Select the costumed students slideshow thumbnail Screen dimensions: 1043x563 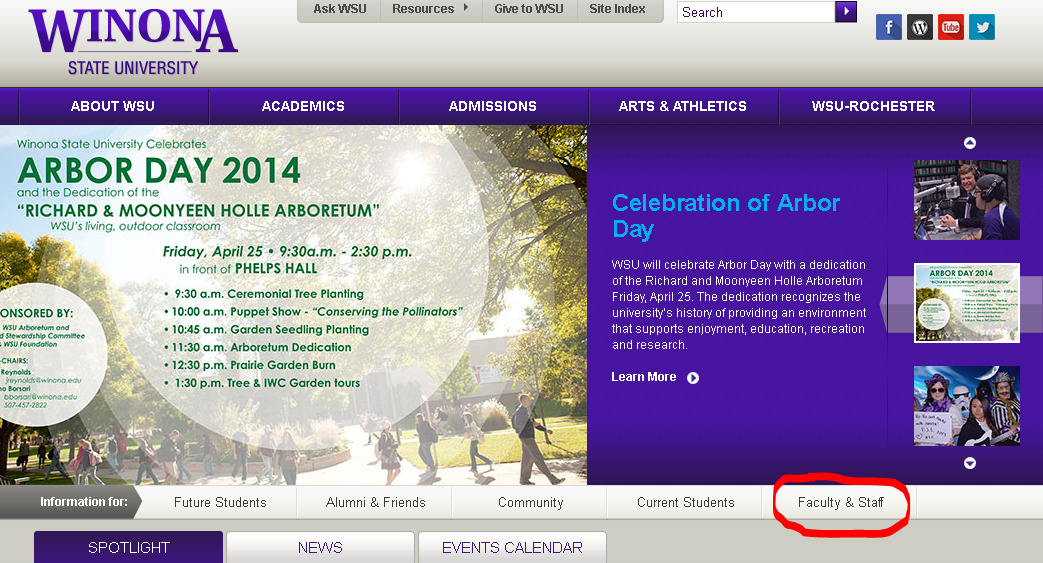(966, 405)
